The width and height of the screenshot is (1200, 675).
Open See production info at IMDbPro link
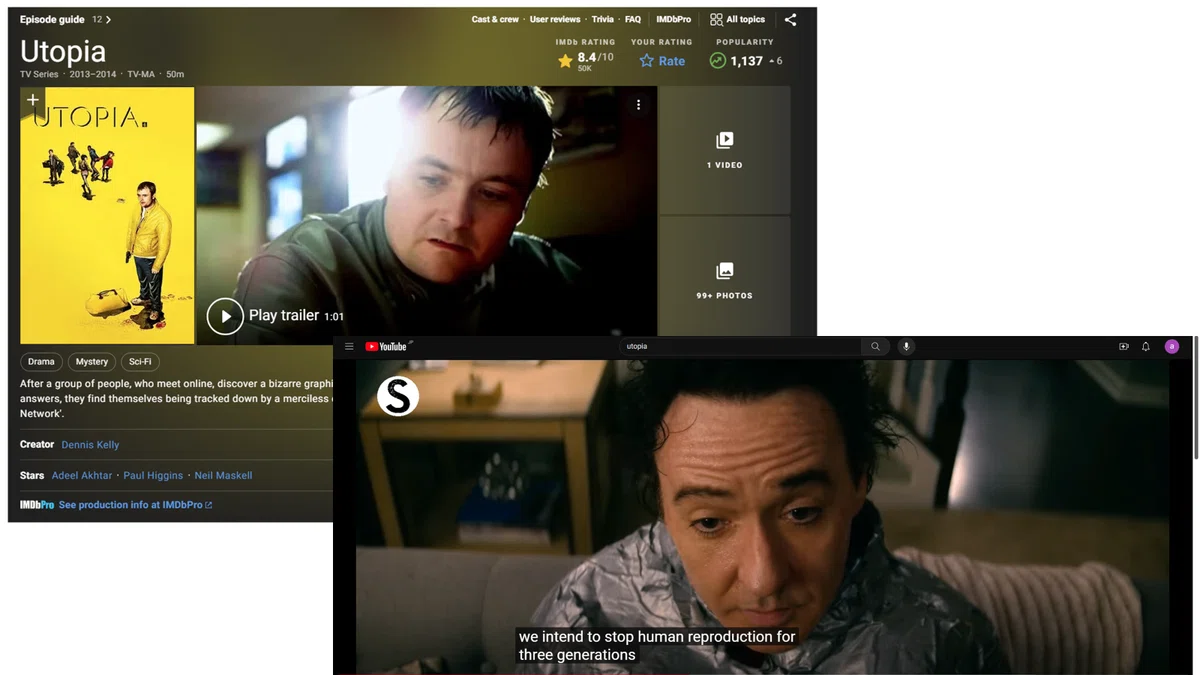point(135,506)
